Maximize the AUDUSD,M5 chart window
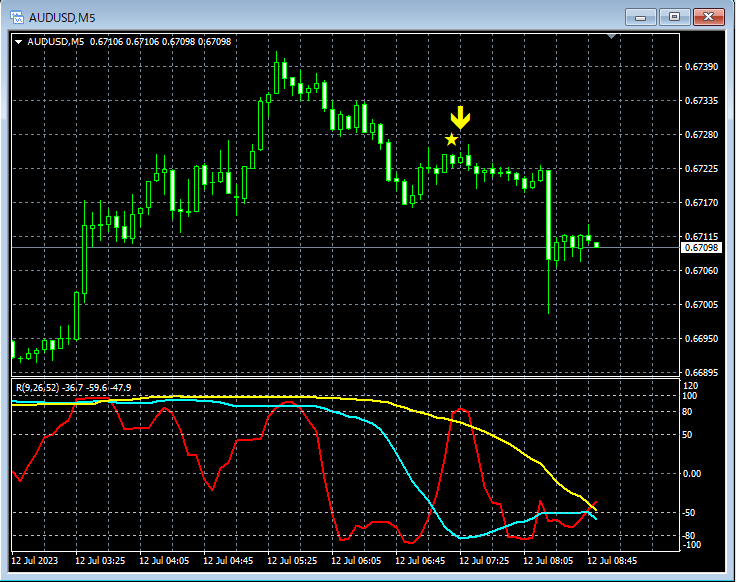The image size is (737, 582). 674,17
